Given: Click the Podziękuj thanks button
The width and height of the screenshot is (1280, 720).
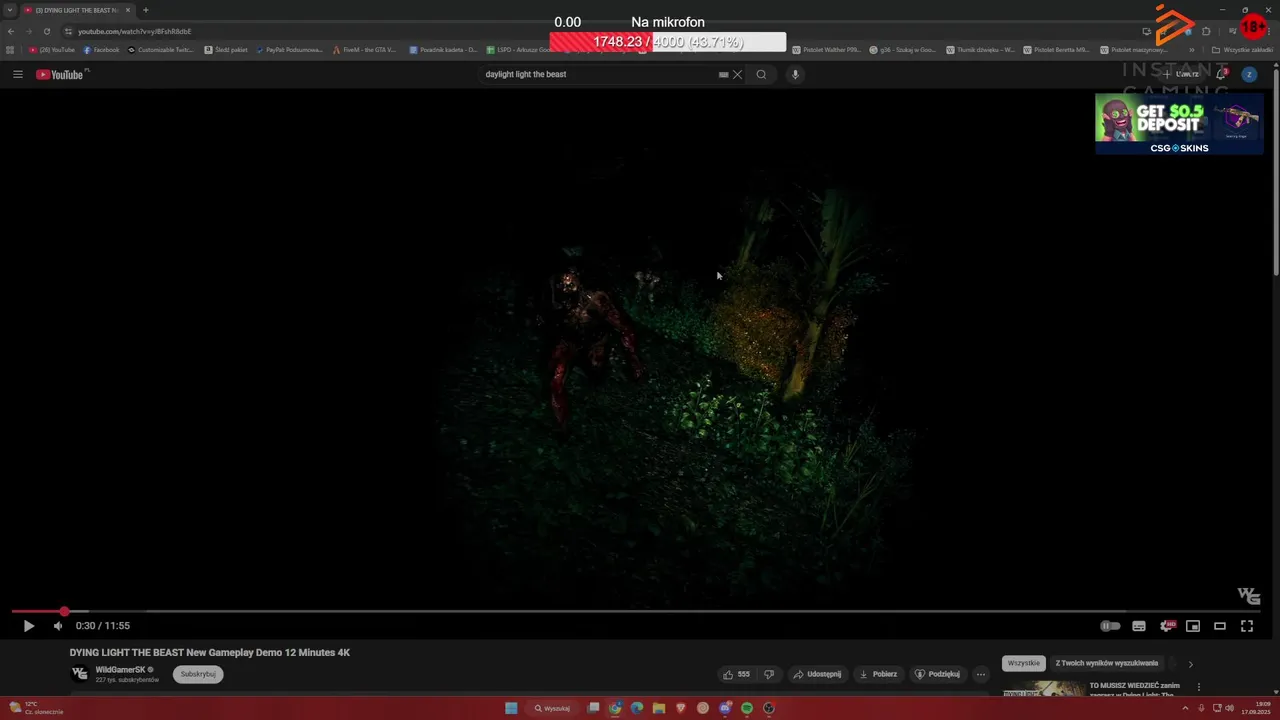Looking at the screenshot, I should (938, 674).
